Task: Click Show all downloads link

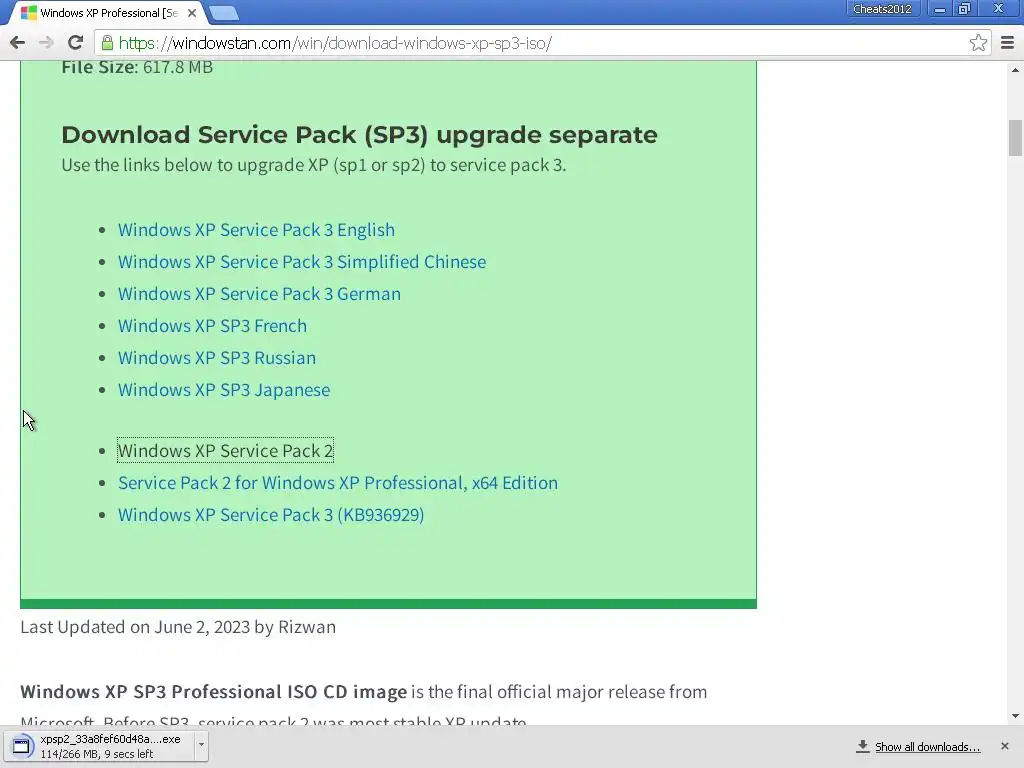Action: tap(927, 747)
